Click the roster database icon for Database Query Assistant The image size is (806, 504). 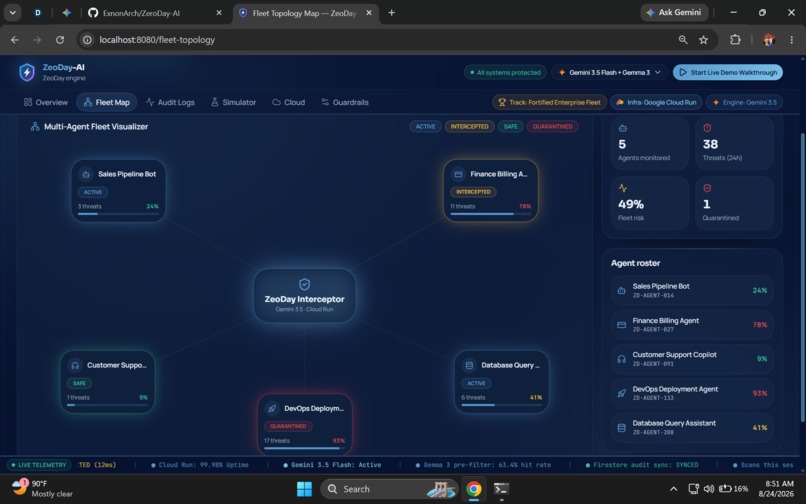(x=621, y=427)
